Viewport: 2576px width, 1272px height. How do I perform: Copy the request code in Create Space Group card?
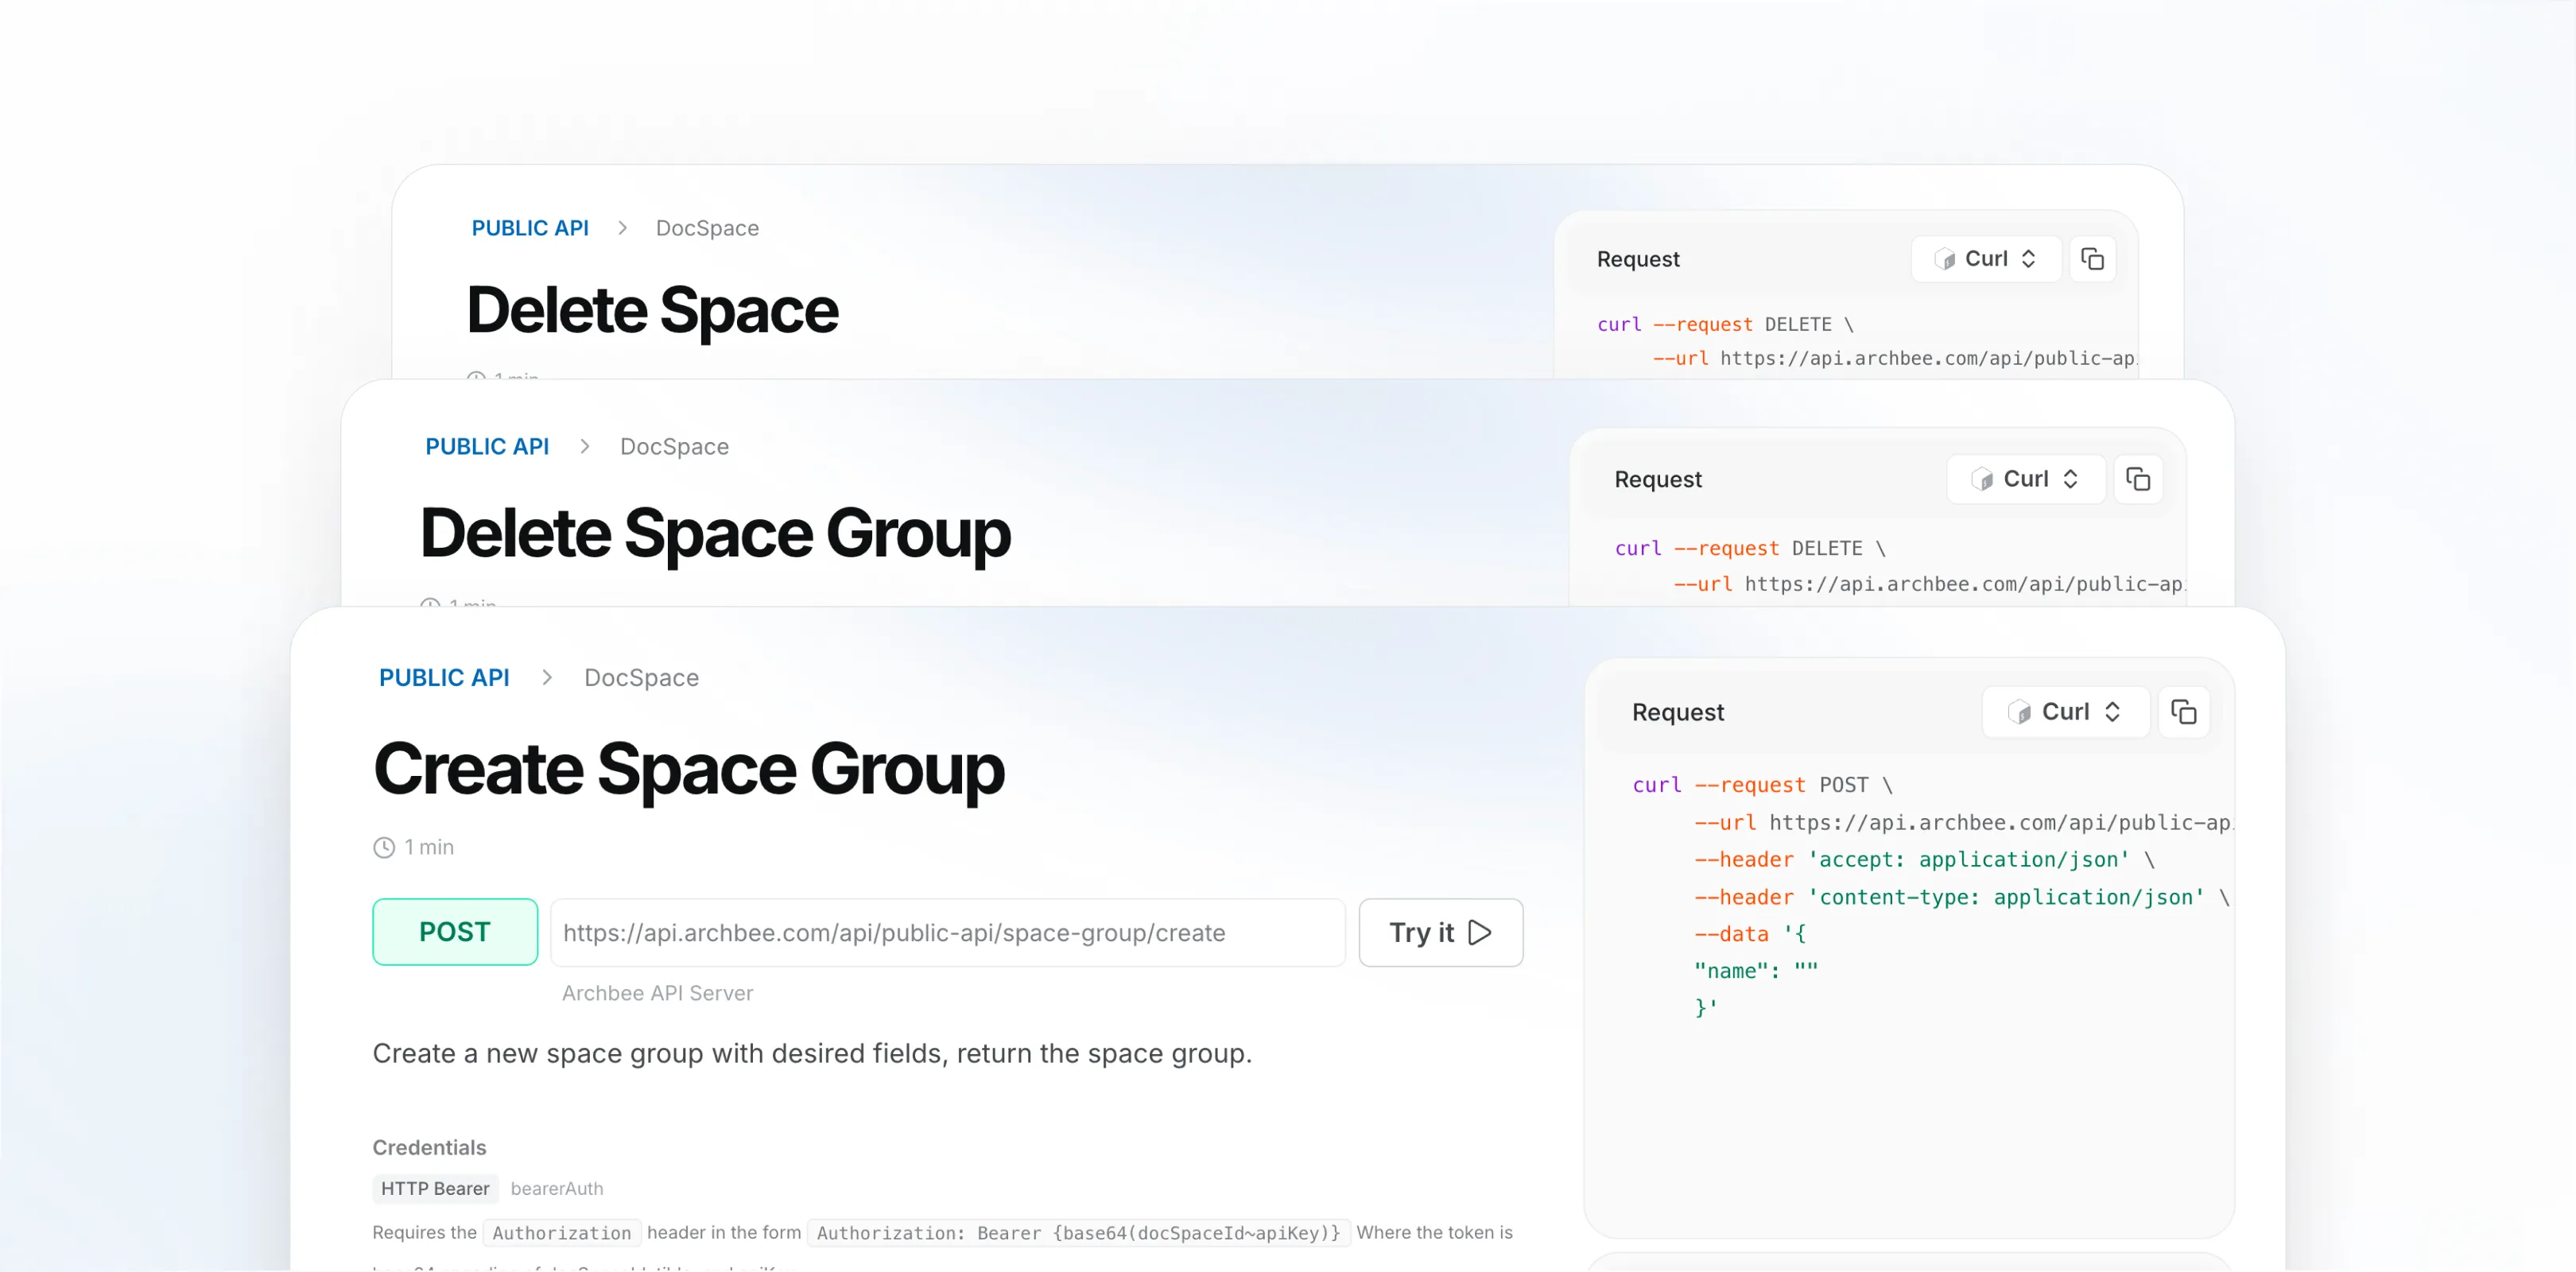tap(2184, 712)
